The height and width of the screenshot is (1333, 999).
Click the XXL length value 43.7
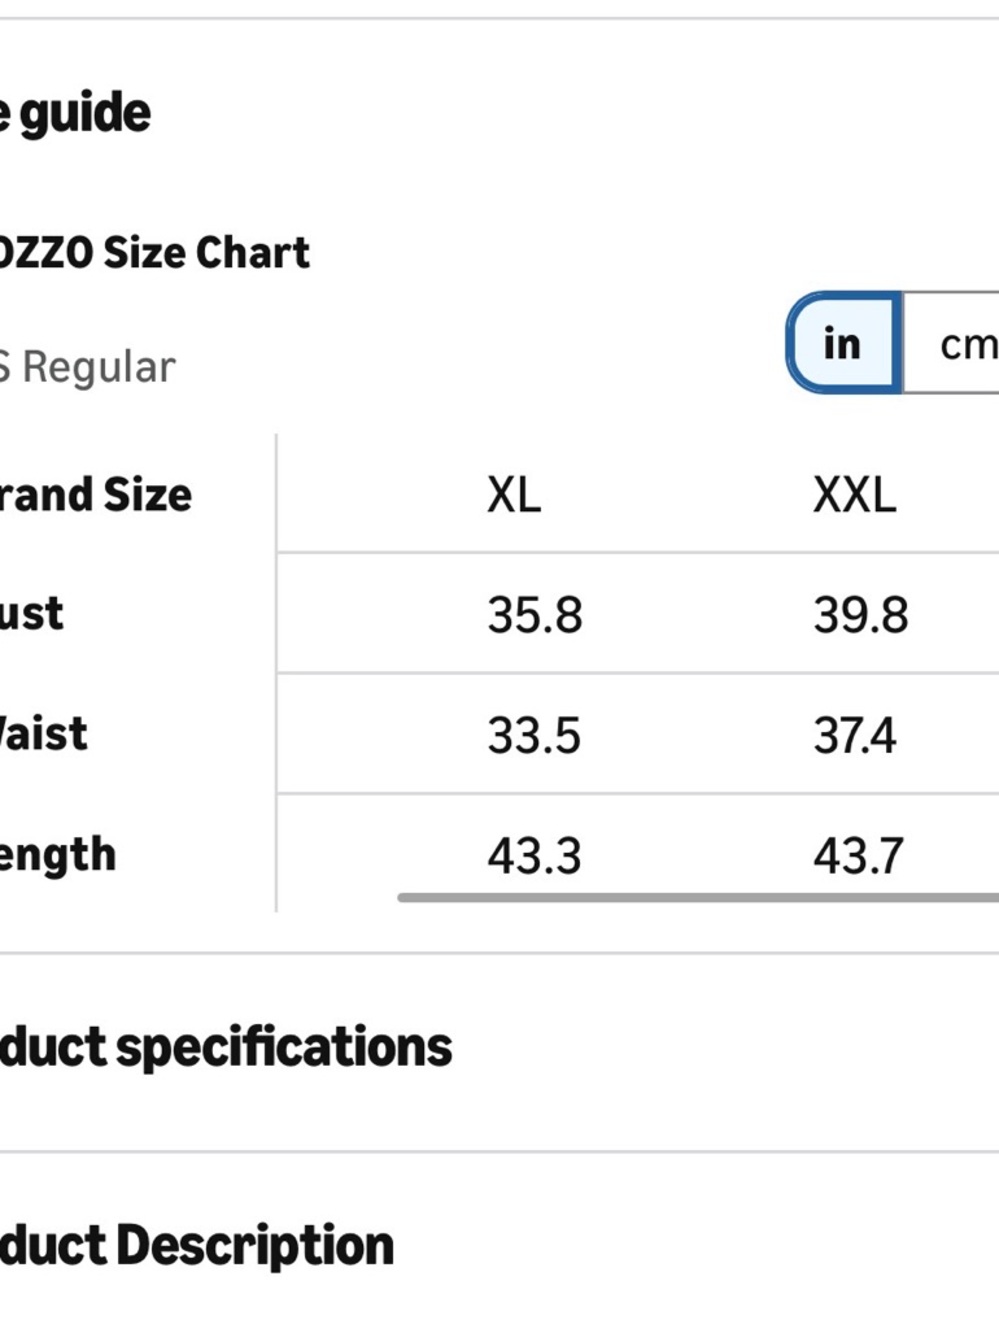click(x=858, y=856)
